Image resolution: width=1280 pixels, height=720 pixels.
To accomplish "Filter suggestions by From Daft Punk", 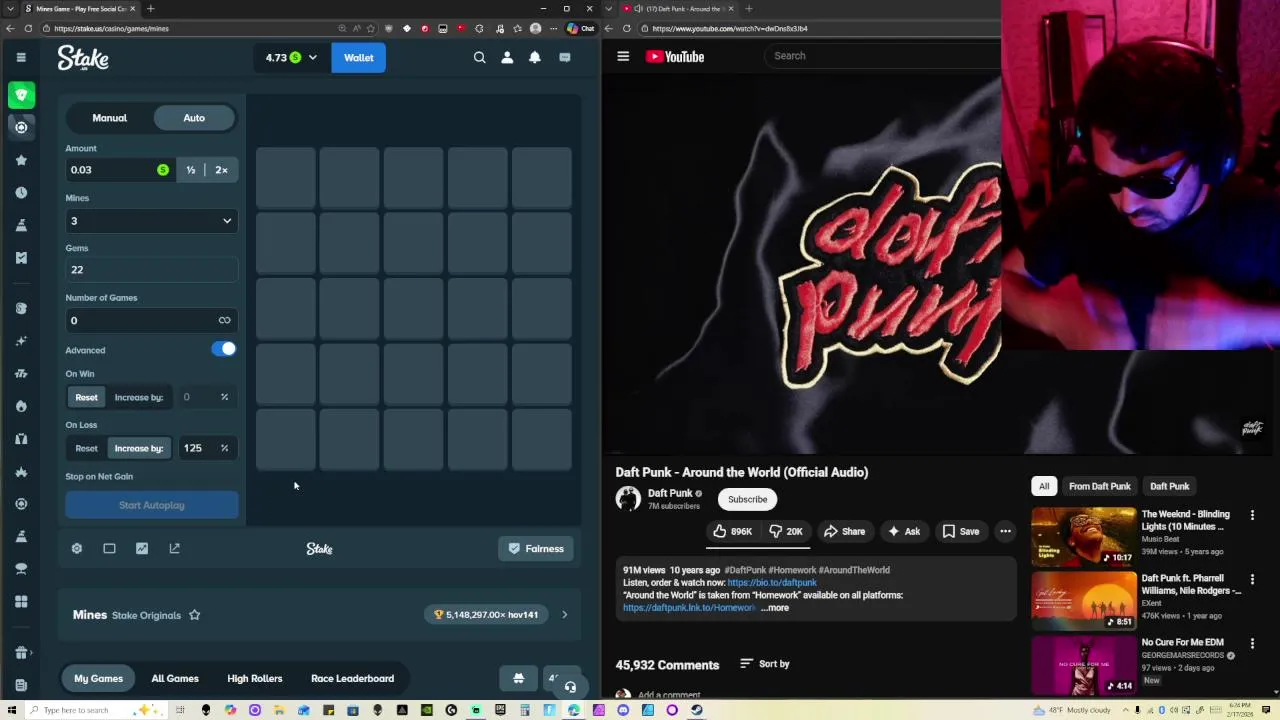I will [1099, 486].
